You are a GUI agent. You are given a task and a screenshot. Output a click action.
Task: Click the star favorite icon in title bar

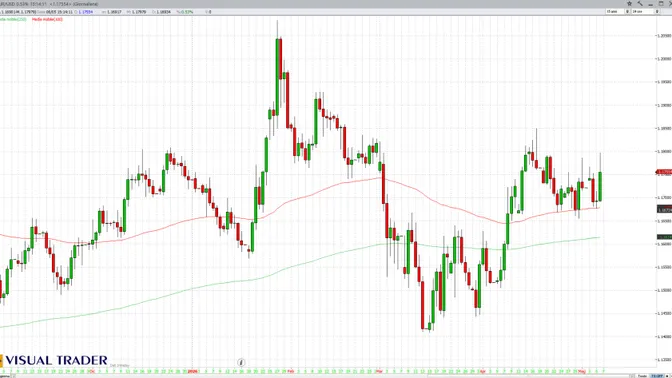coord(630,3)
